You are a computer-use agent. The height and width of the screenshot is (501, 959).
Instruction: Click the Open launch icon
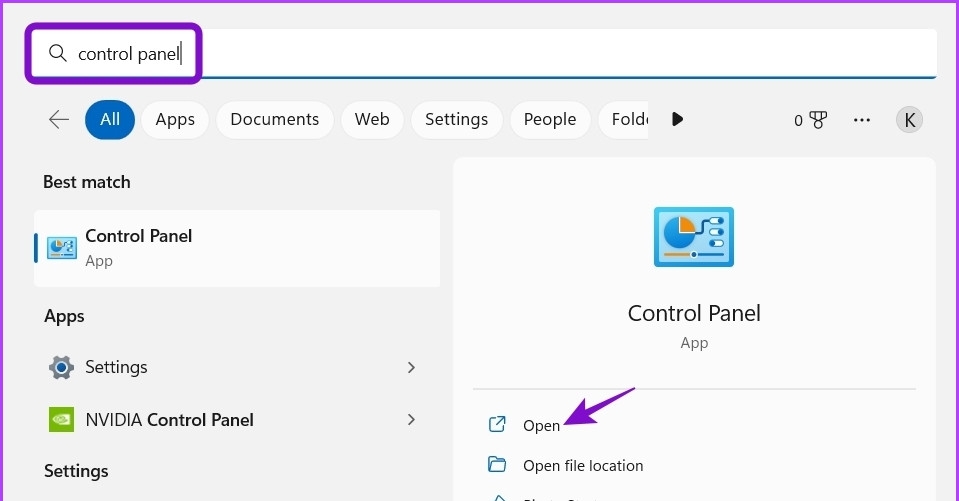pos(497,424)
